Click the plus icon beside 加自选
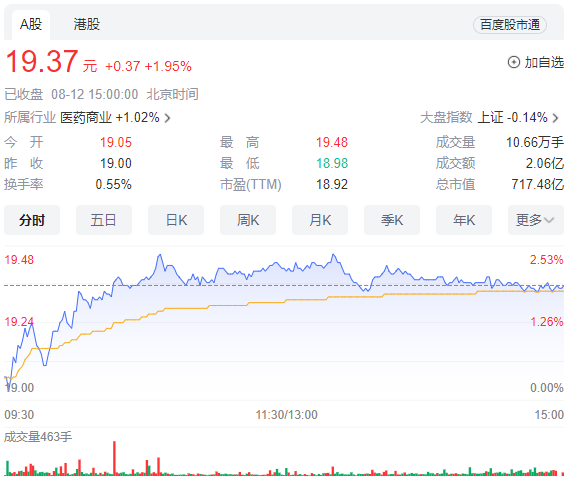575x484 pixels. click(x=514, y=62)
